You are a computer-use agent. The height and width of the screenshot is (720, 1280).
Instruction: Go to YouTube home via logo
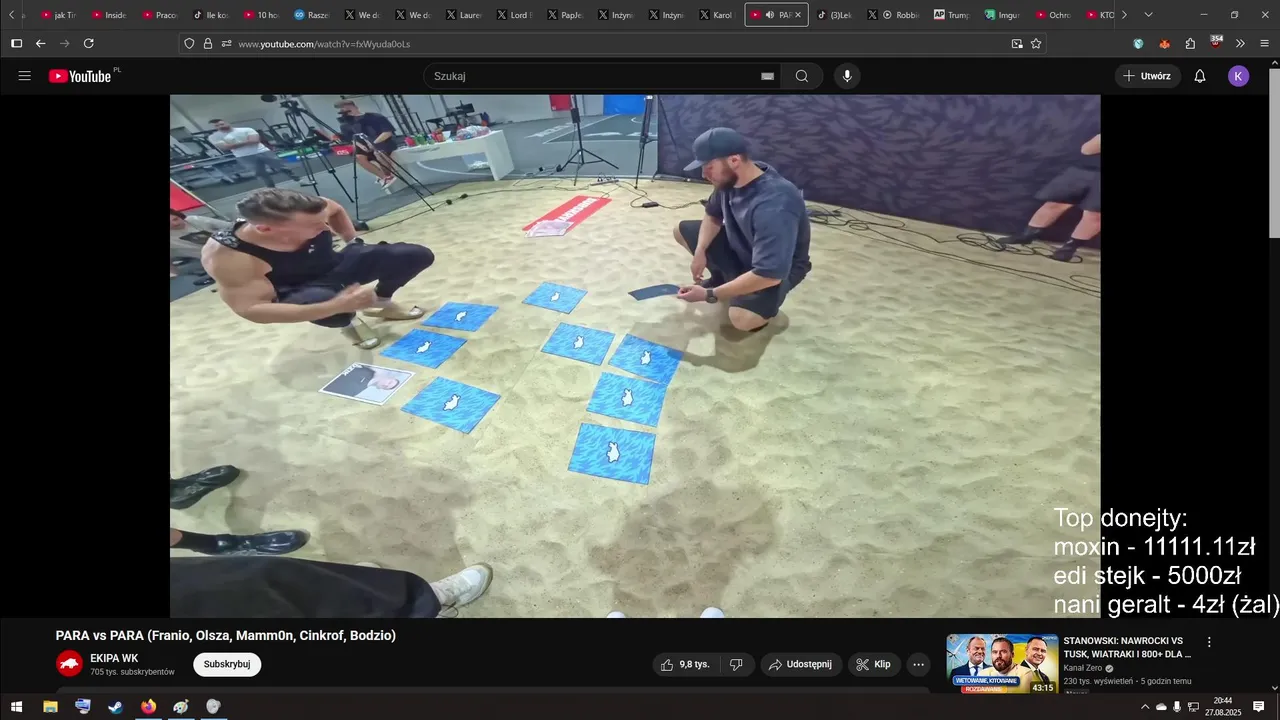click(x=80, y=76)
